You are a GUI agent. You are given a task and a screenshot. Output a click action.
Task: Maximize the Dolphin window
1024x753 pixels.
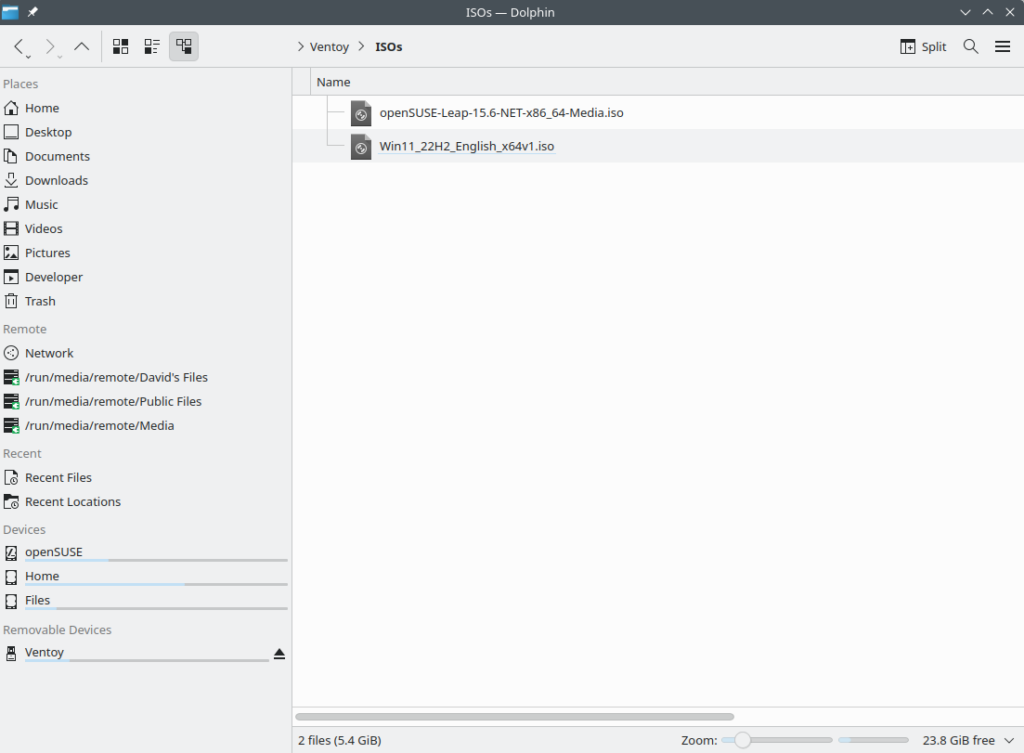pos(987,12)
